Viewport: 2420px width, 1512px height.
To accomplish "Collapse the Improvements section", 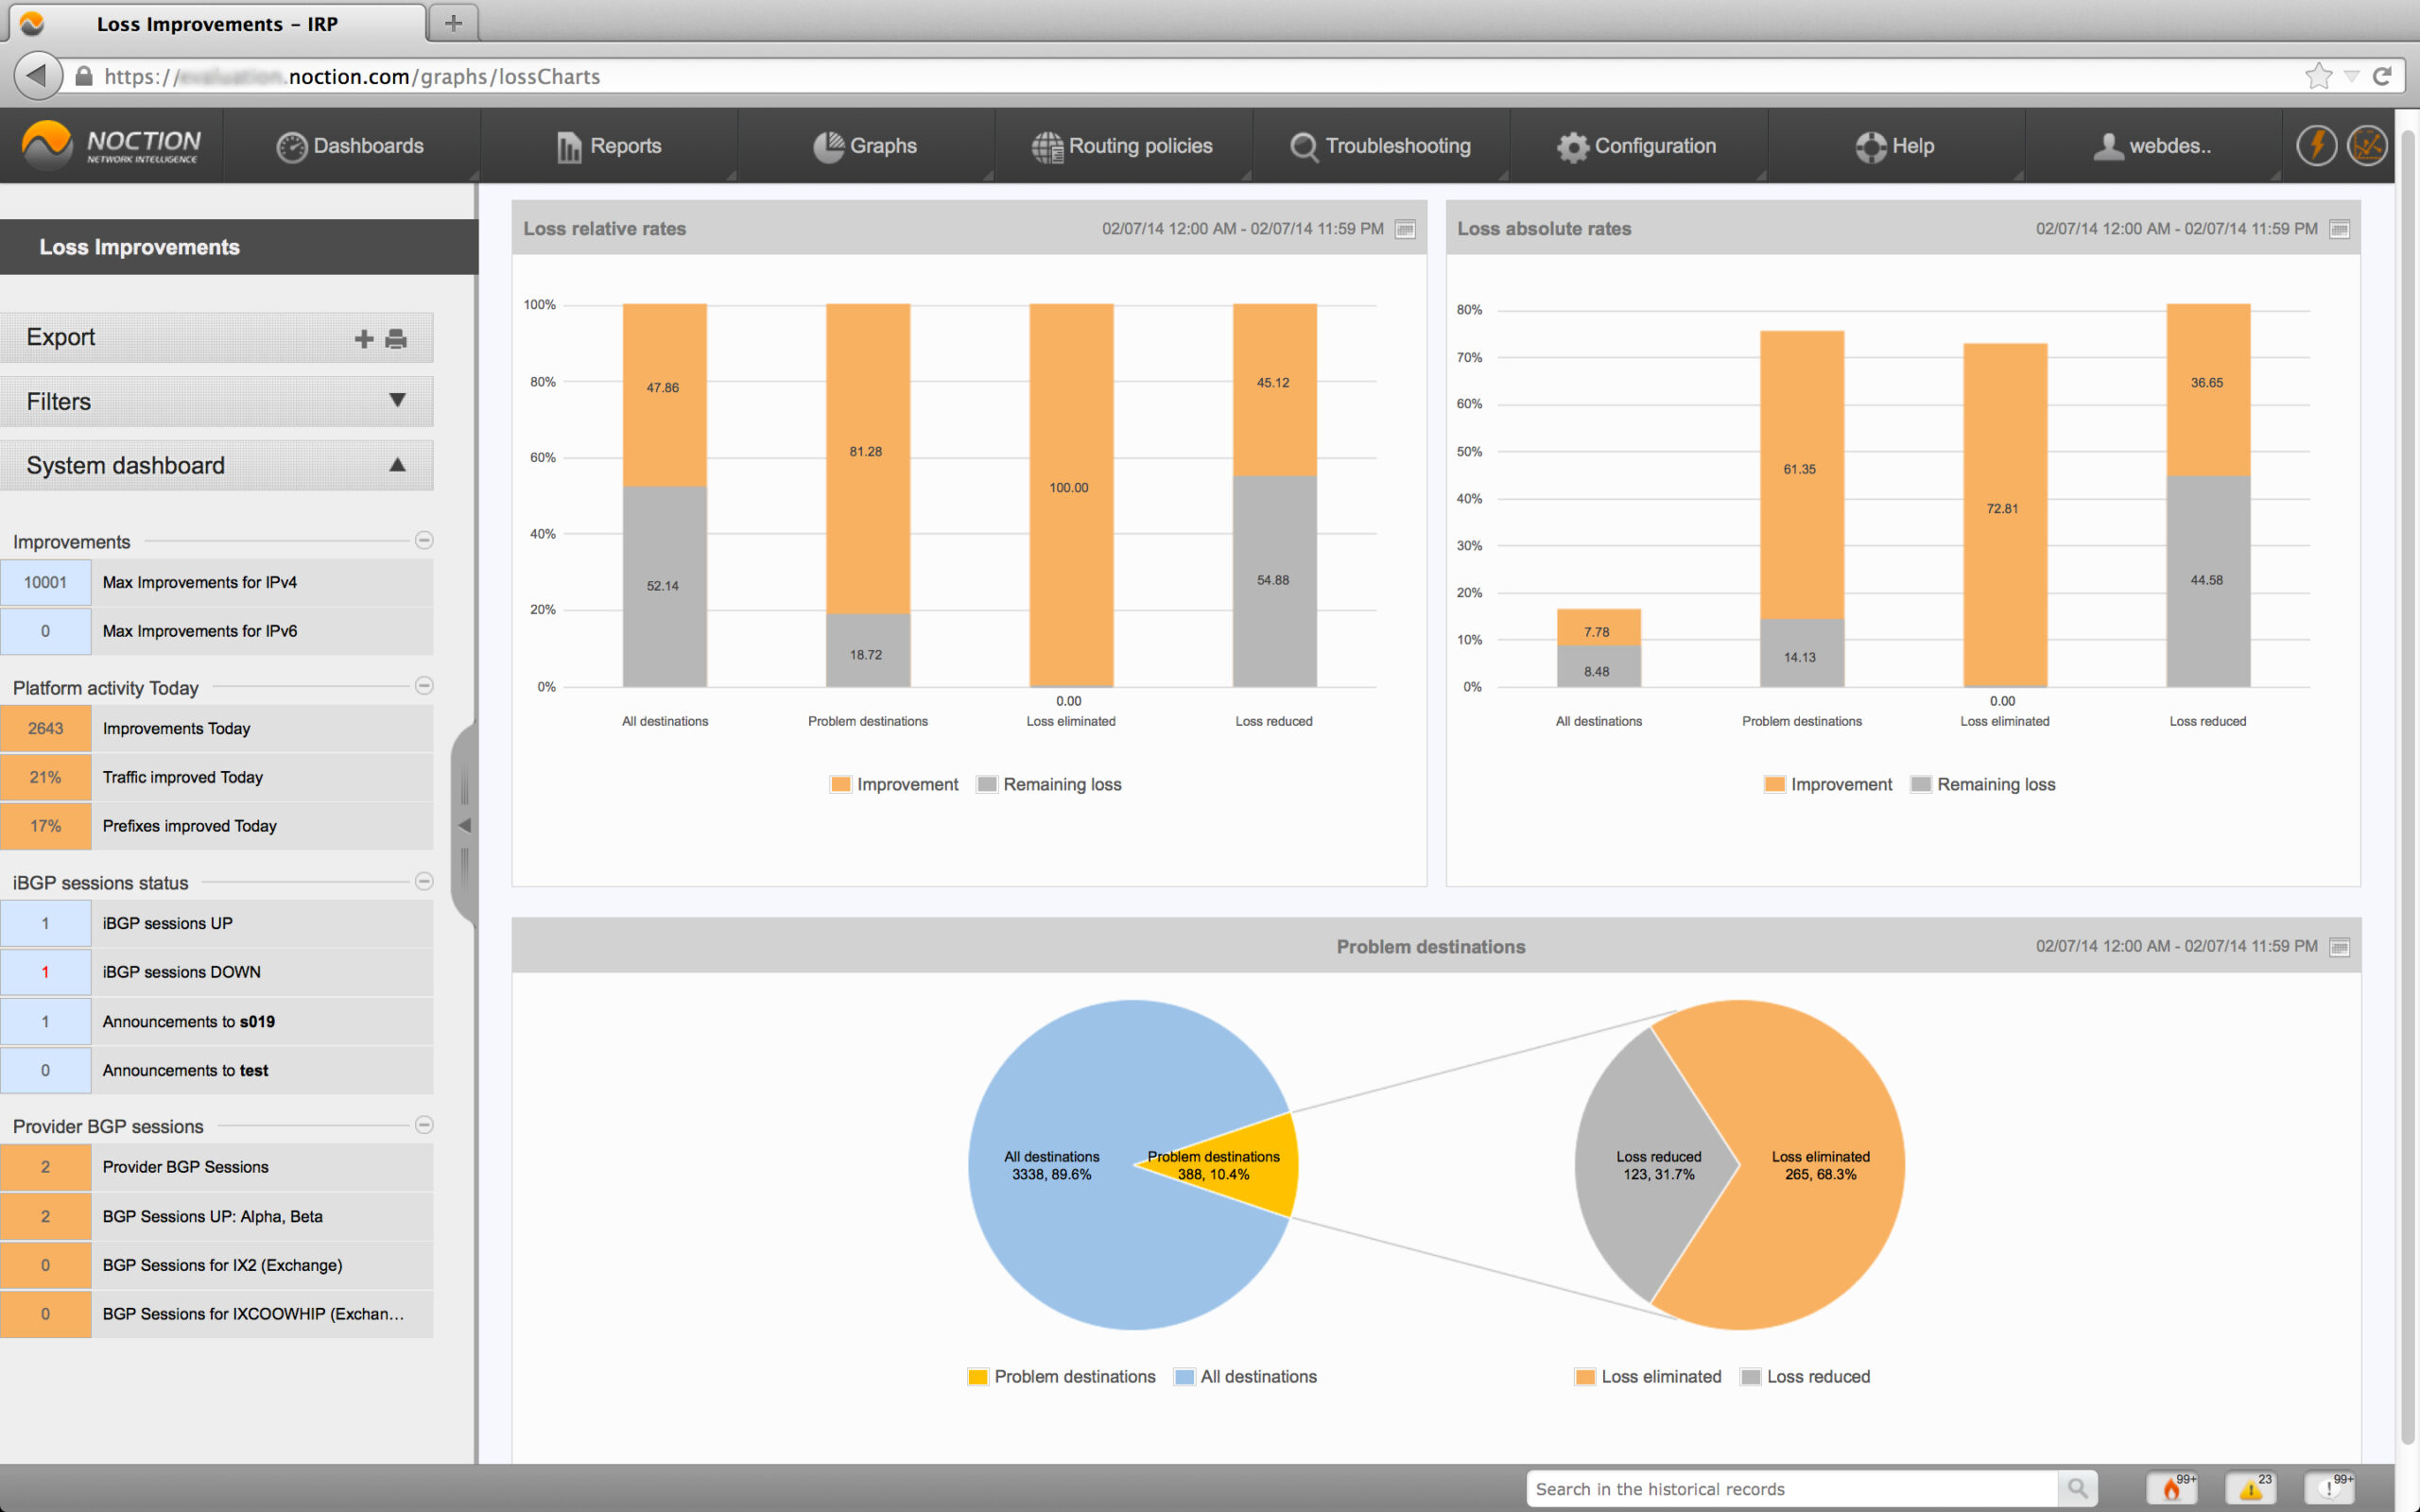I will 424,540.
